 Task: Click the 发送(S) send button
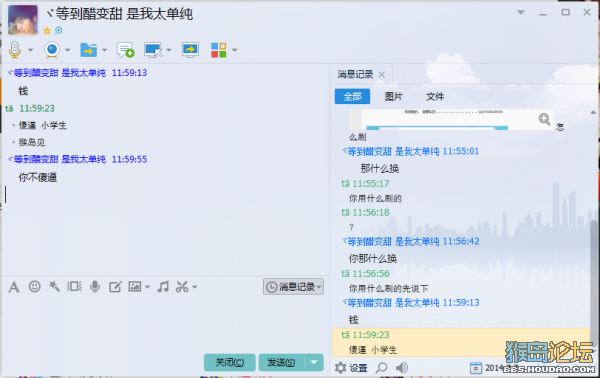(x=281, y=362)
